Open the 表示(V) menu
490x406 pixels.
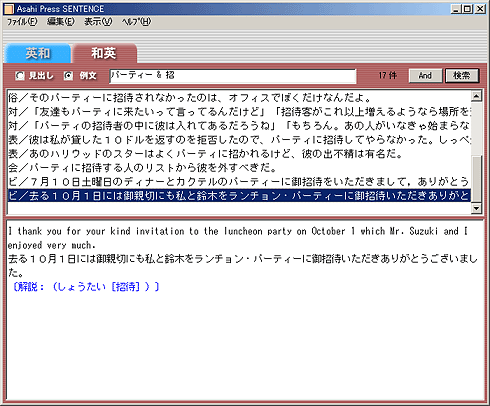point(98,22)
